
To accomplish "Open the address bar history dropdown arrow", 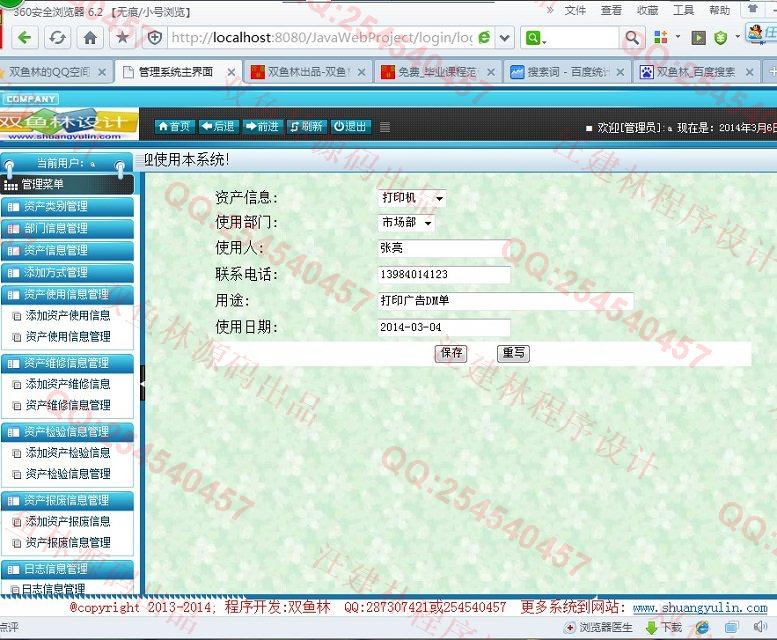I will pos(504,38).
